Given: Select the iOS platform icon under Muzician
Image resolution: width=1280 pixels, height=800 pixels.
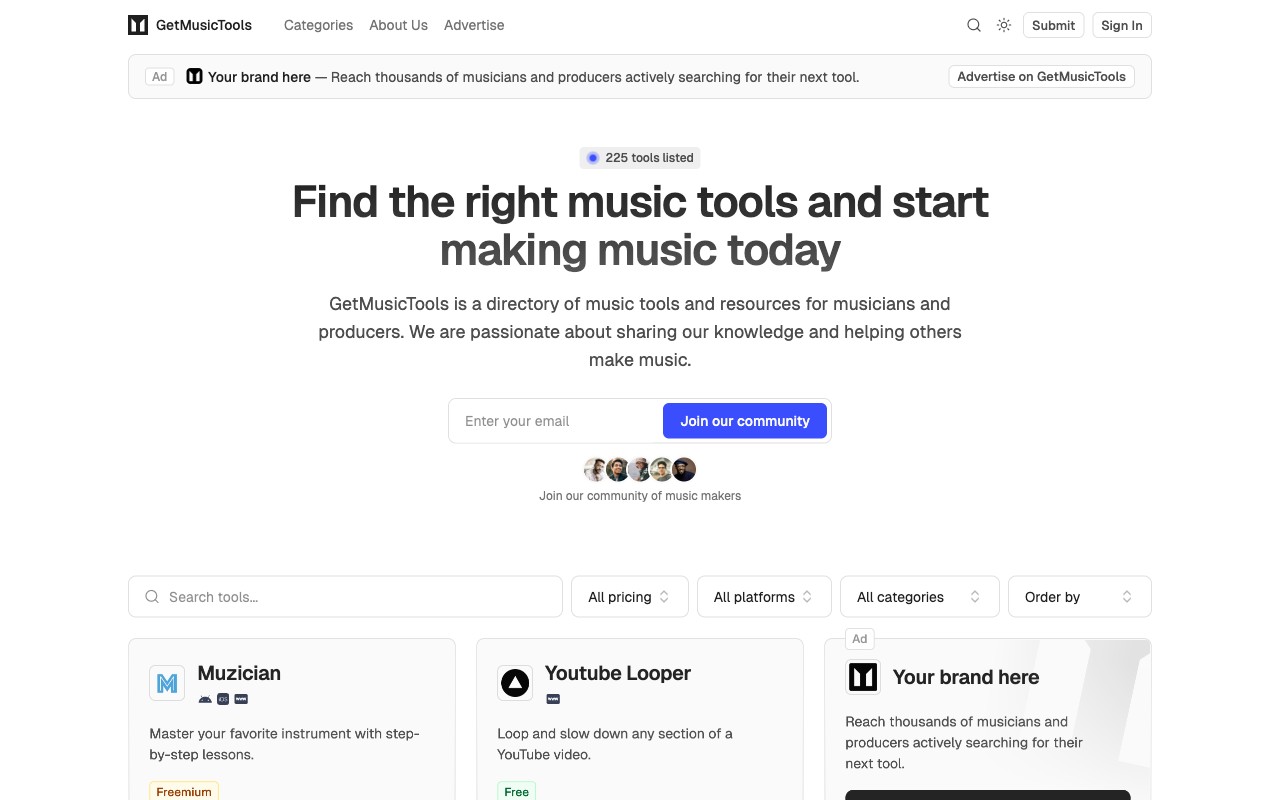Looking at the screenshot, I should [x=222, y=699].
